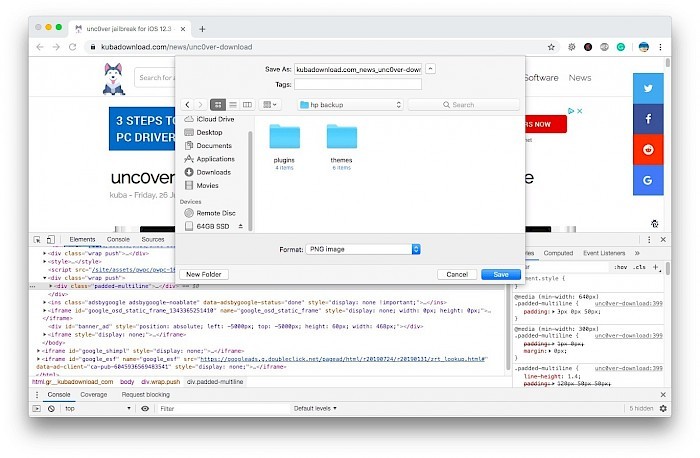Viewport: 700px width, 458px height.
Task: Open a new browser tab with plus icon
Action: pos(202,29)
